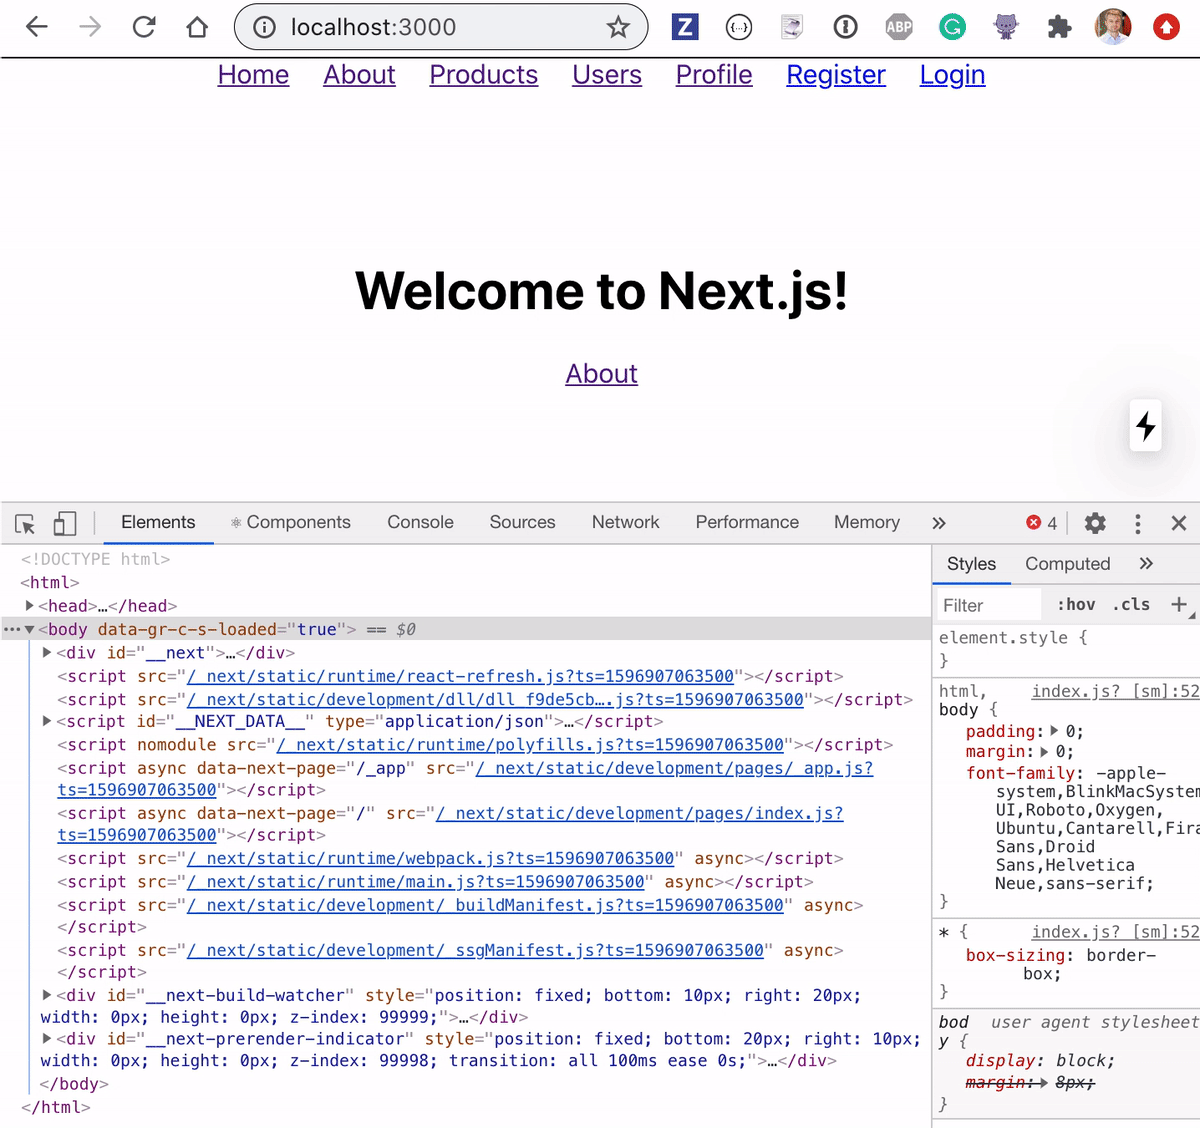Focus the localhost:3000 address bar
1200x1128 pixels.
[440, 27]
